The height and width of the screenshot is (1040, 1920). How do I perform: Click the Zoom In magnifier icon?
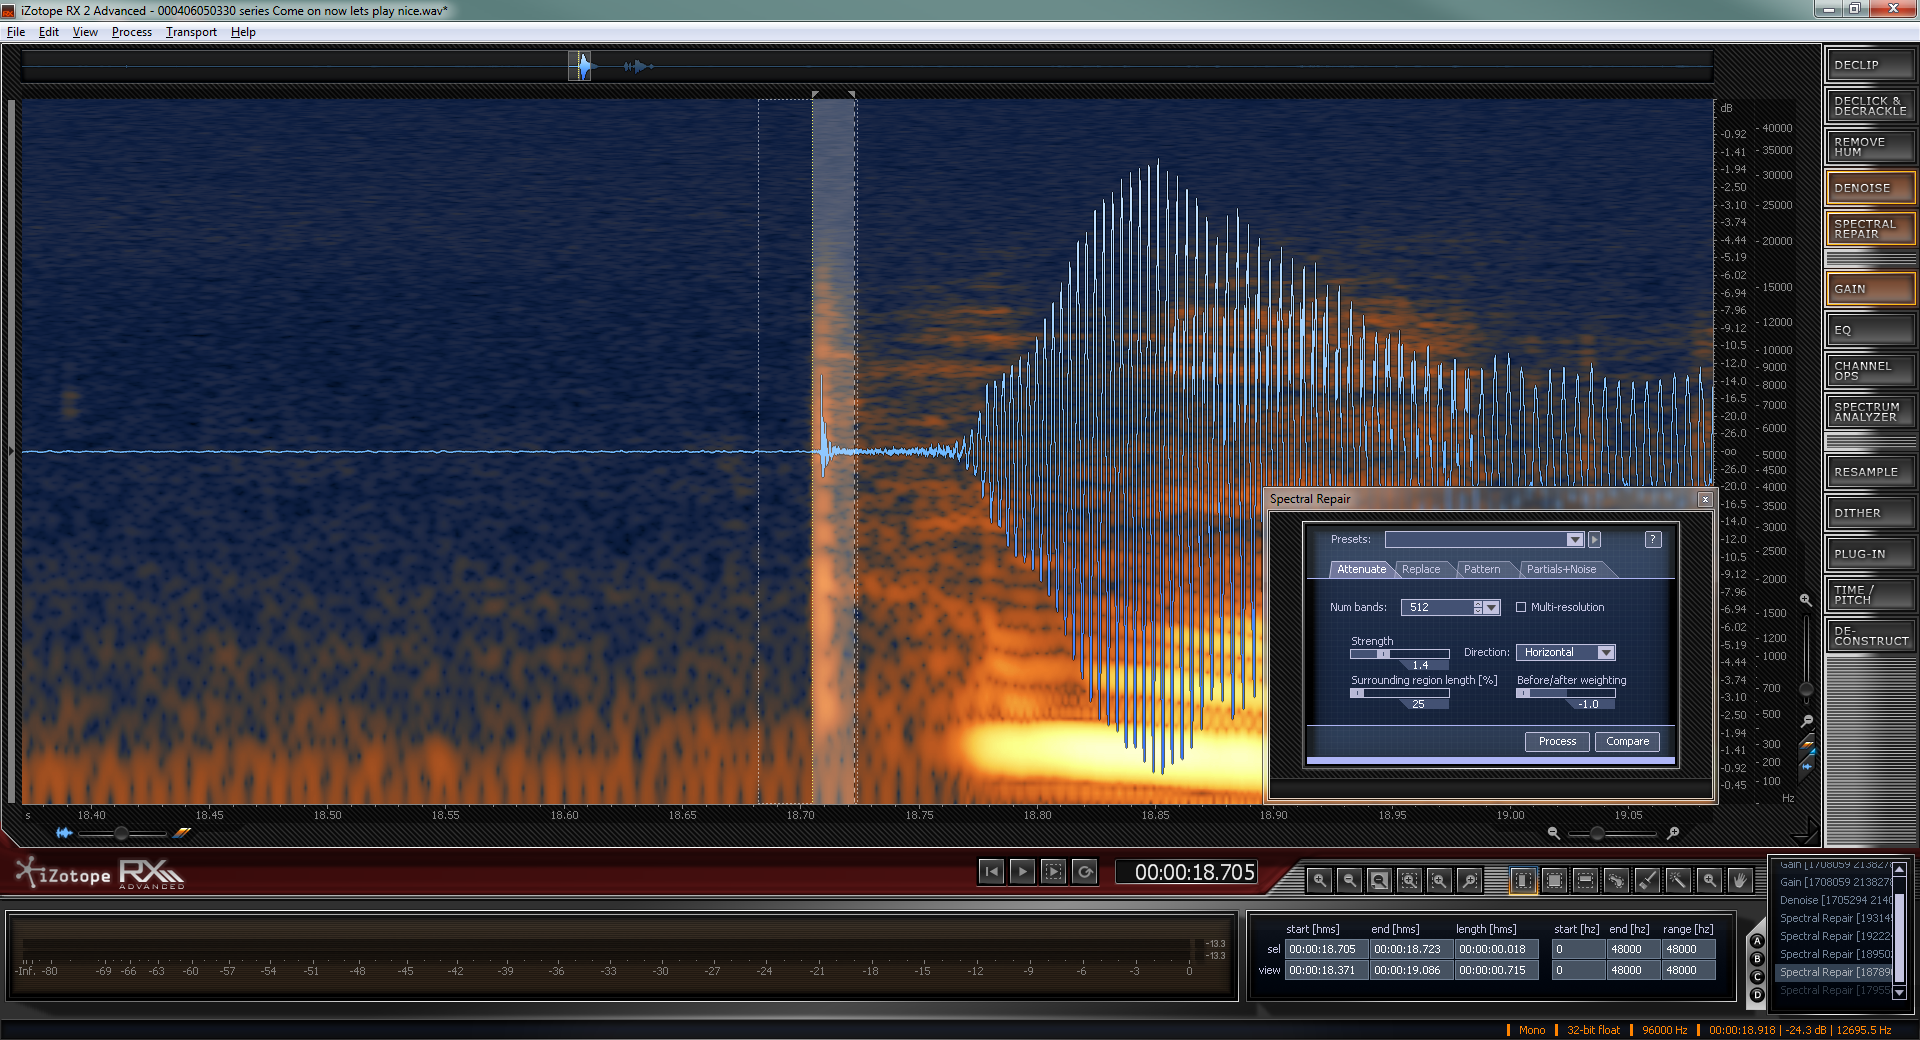(1320, 880)
